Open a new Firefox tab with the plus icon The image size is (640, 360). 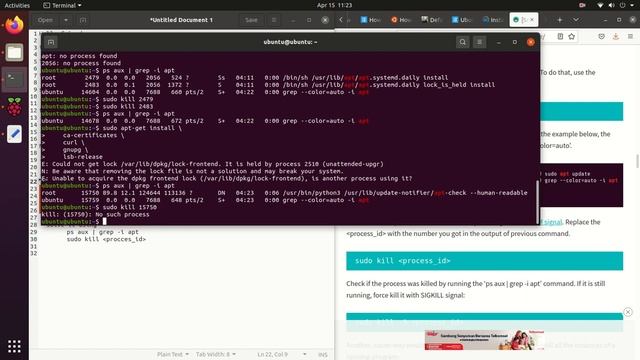coord(560,20)
